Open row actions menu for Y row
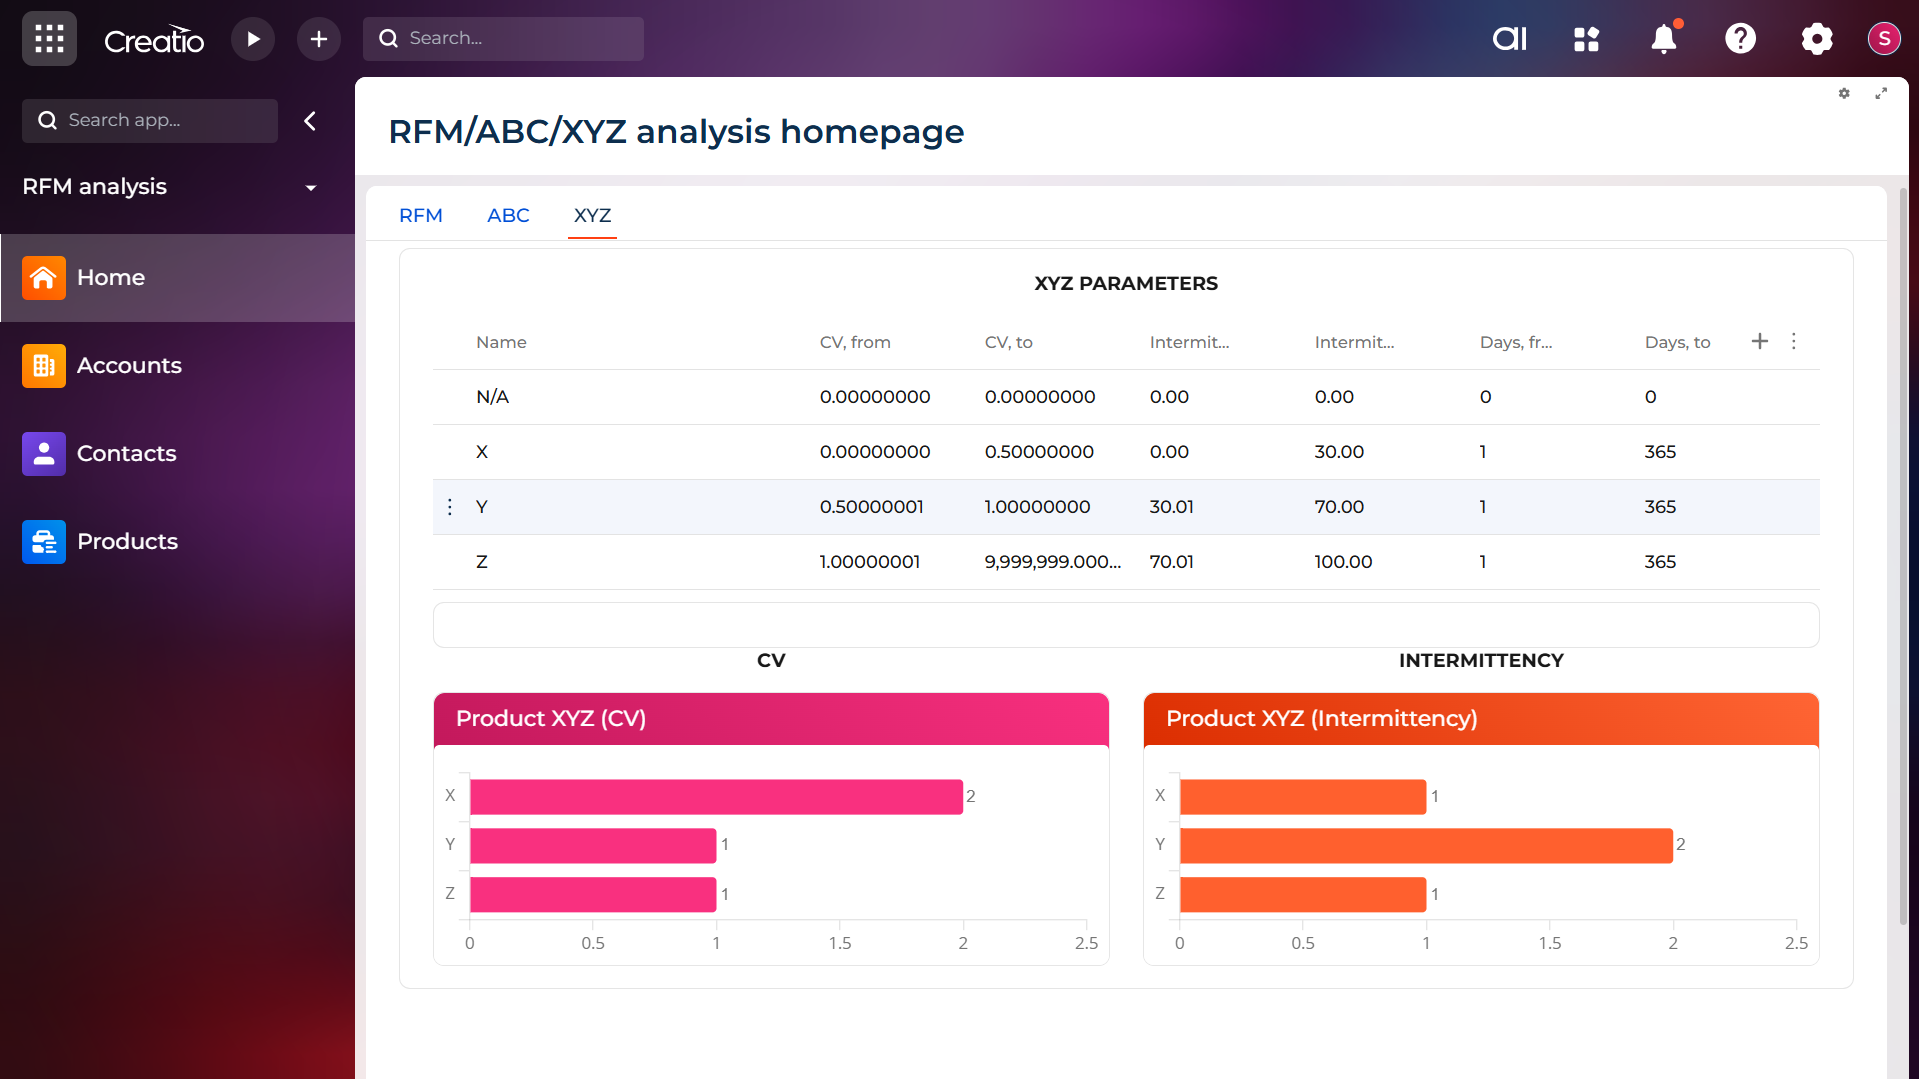The width and height of the screenshot is (1919, 1079). (450, 507)
